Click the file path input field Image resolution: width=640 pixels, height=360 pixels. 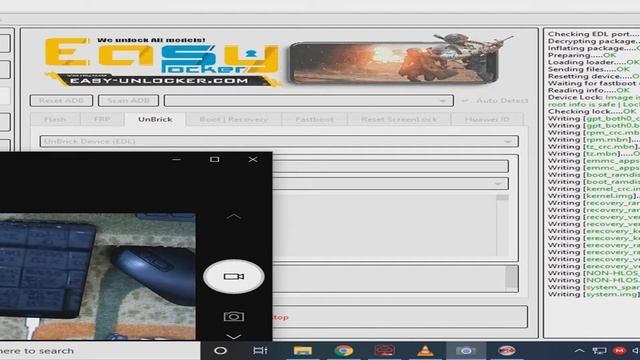390,166
